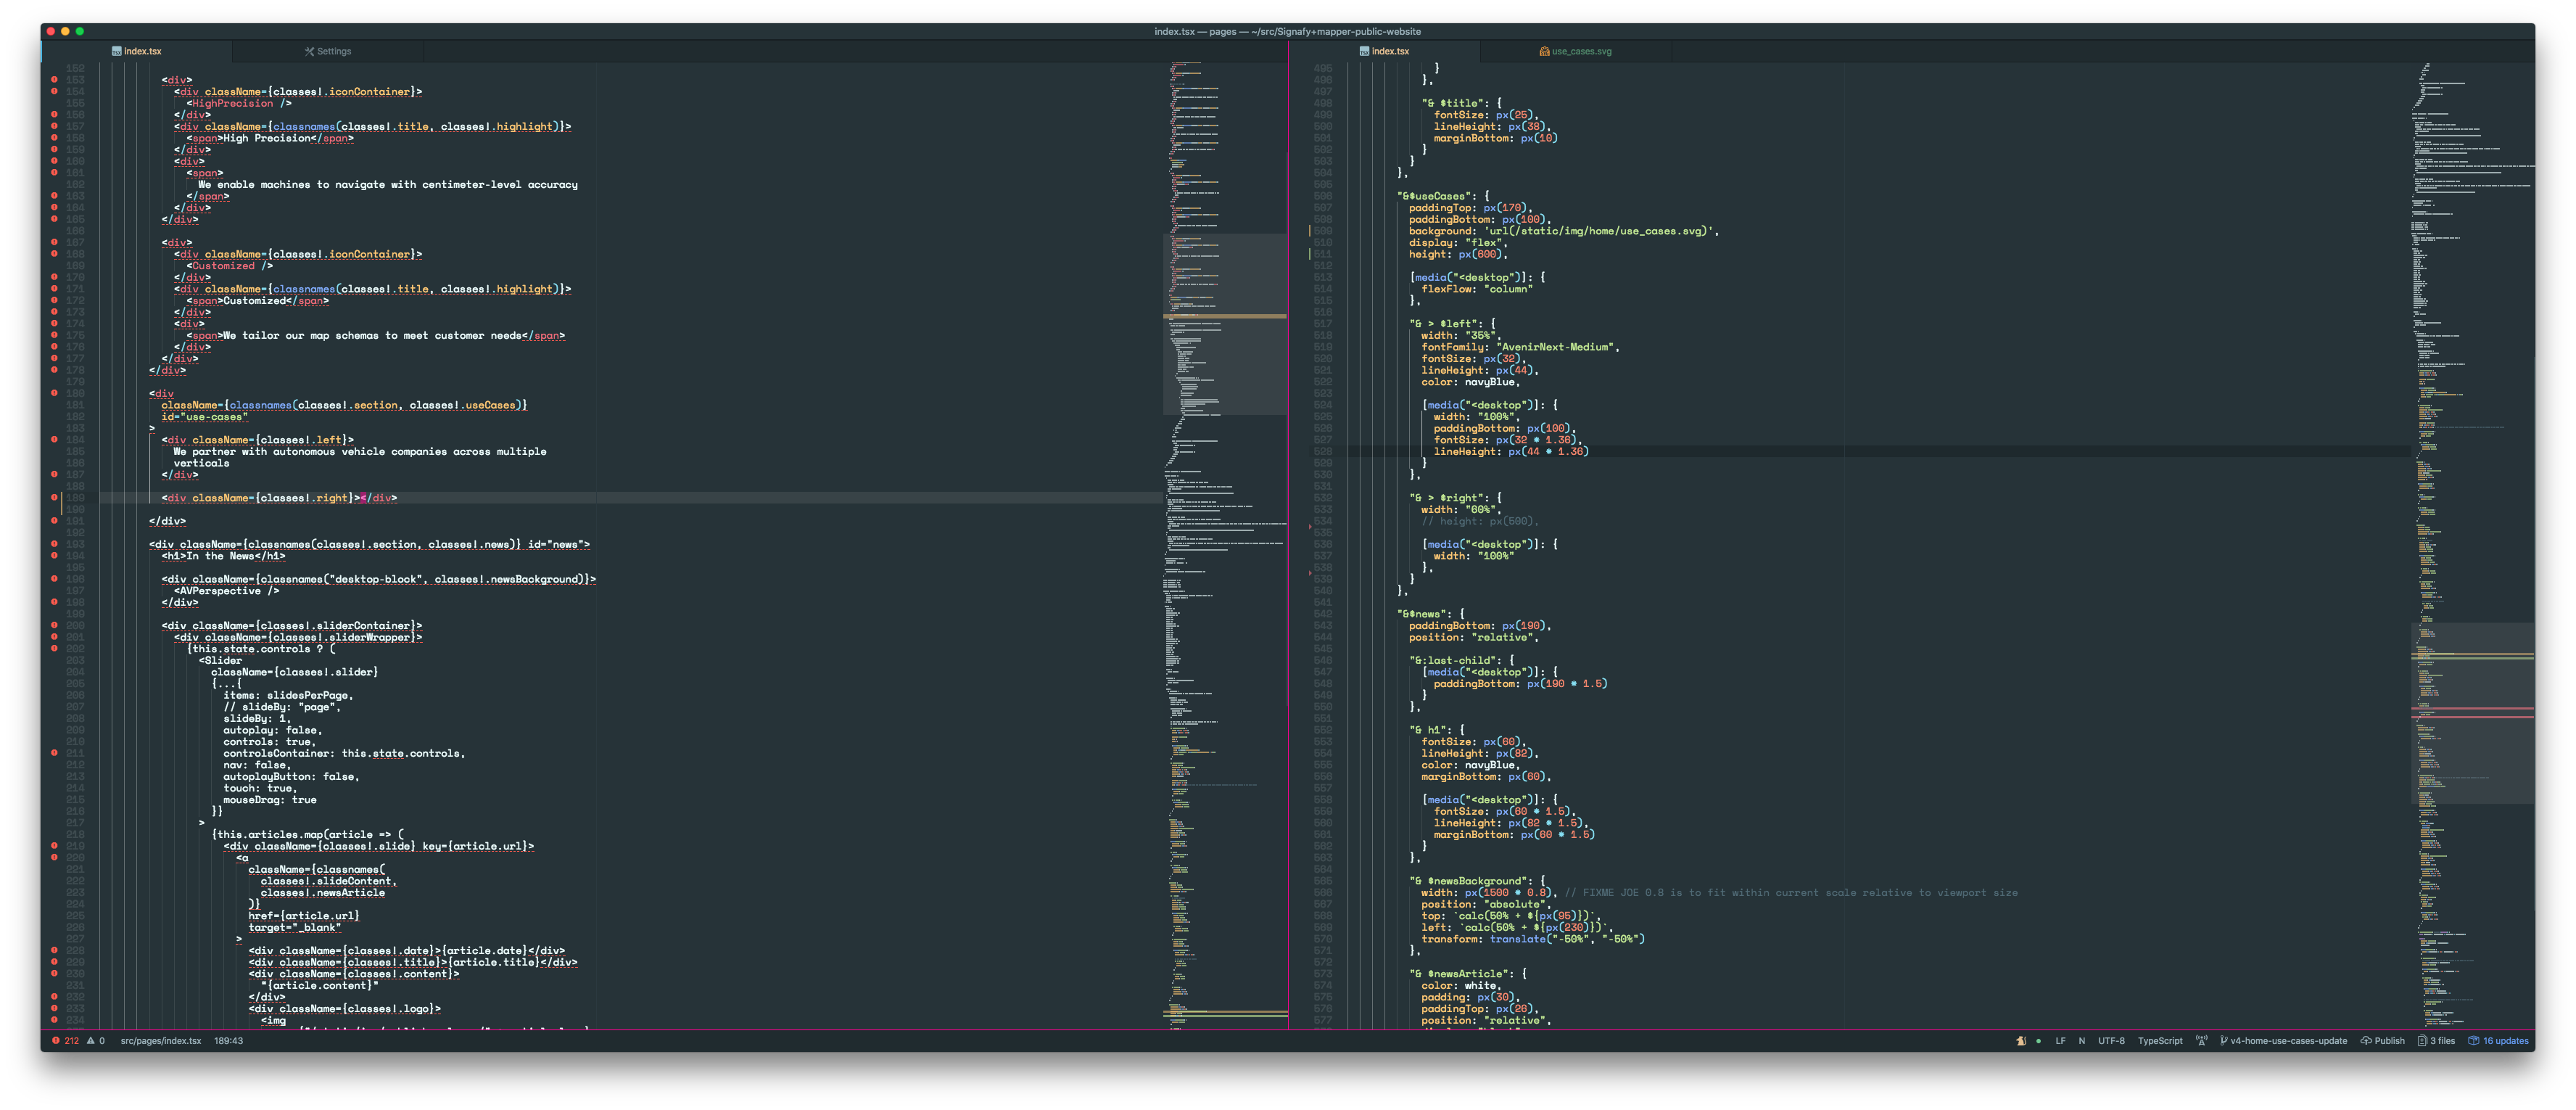Screen dimensions: 2576x1110
Task: Click the mascot icon at left of status bar
Action: coord(2022,1041)
